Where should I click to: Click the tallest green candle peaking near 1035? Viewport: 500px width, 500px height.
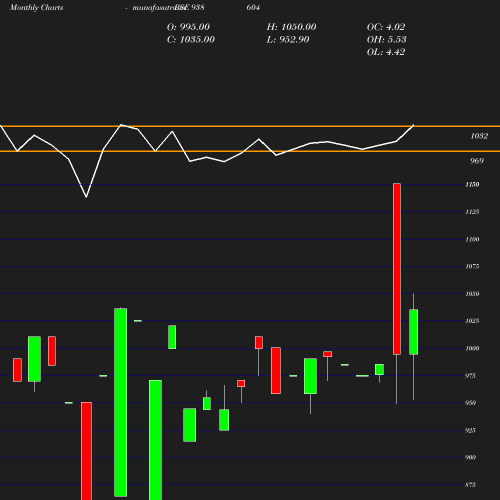click(120, 402)
